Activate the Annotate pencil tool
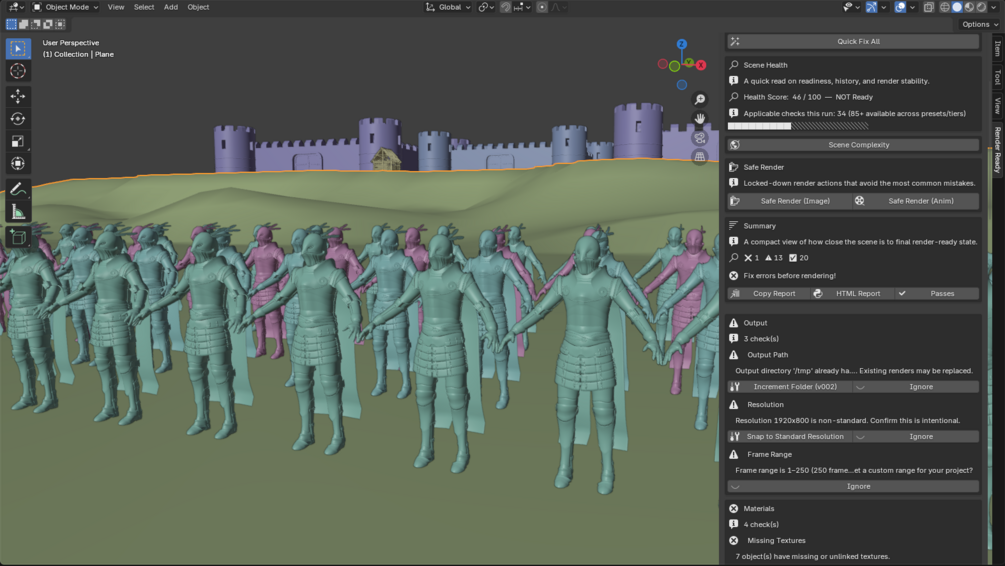The width and height of the screenshot is (1005, 566). pos(17,189)
